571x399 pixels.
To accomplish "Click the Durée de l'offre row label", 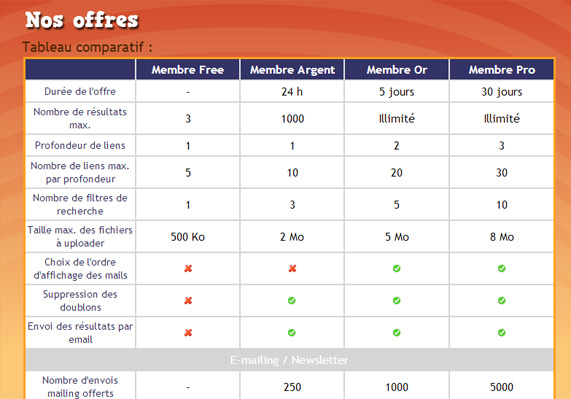I will pyautogui.click(x=80, y=91).
